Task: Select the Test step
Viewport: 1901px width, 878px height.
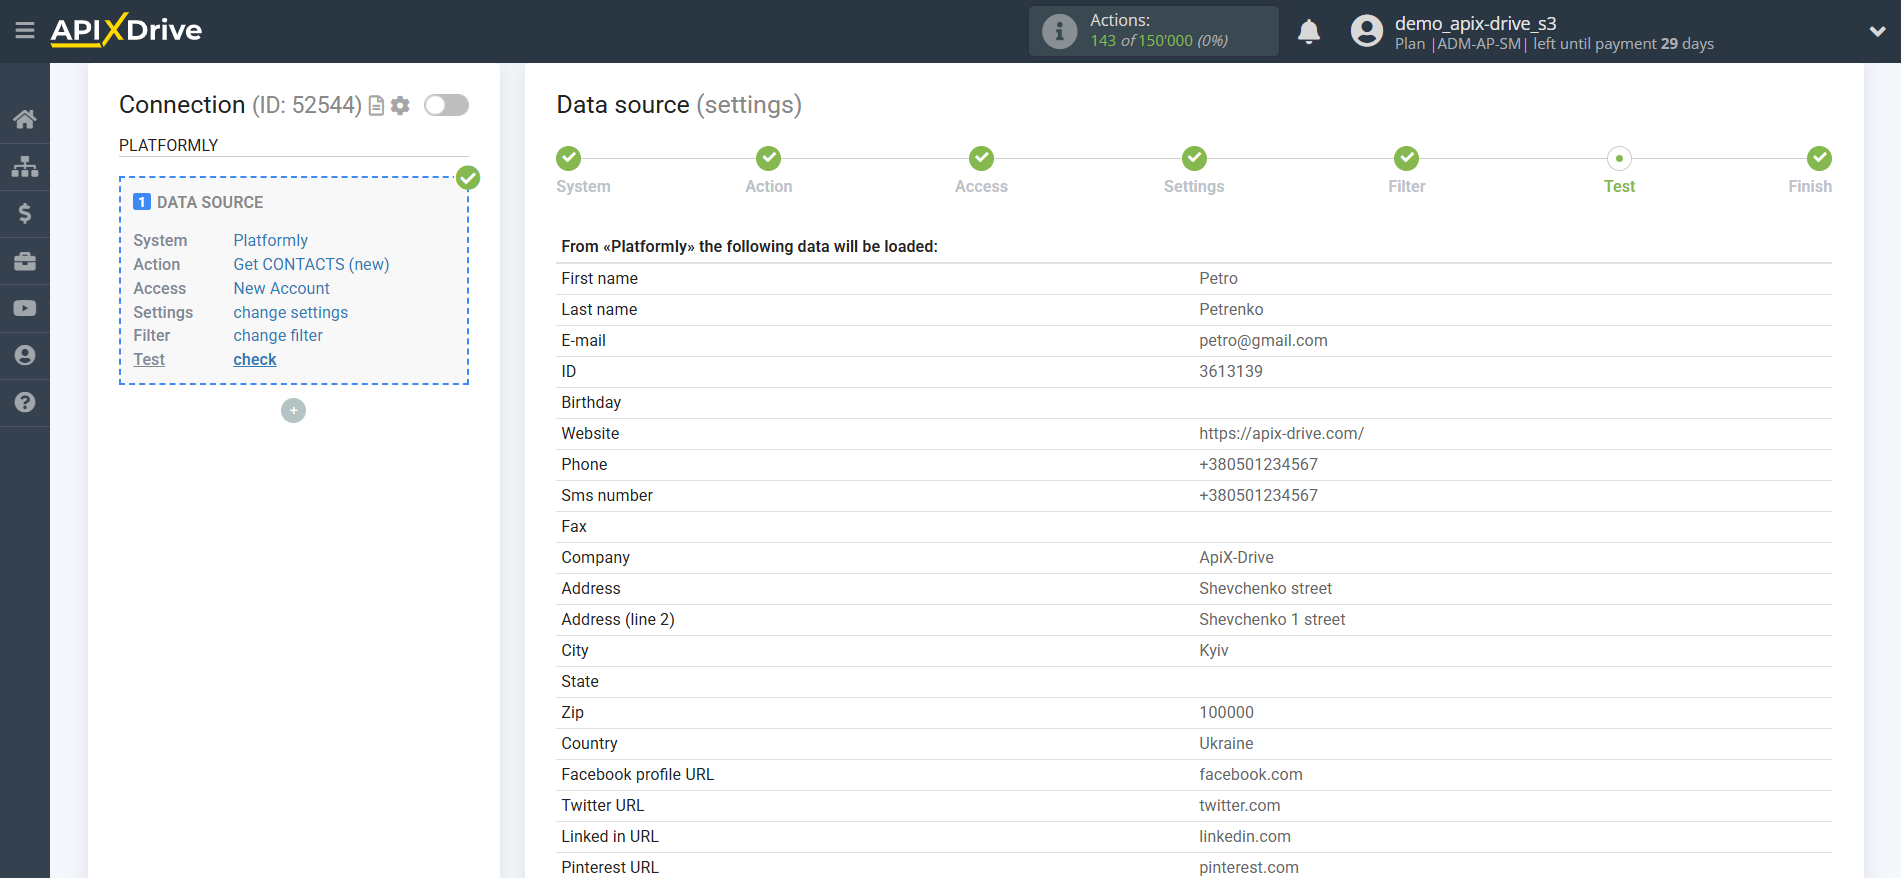Action: coord(1619,186)
